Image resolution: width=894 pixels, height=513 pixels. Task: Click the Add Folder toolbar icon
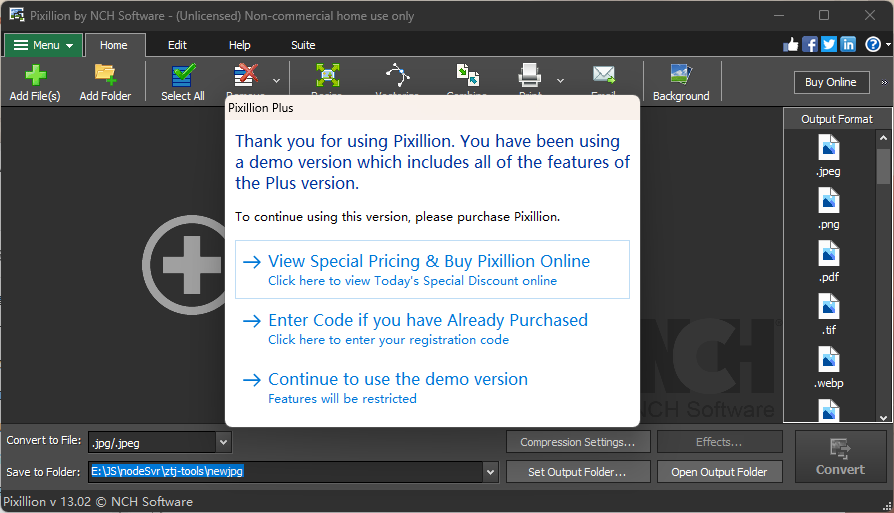click(x=105, y=75)
